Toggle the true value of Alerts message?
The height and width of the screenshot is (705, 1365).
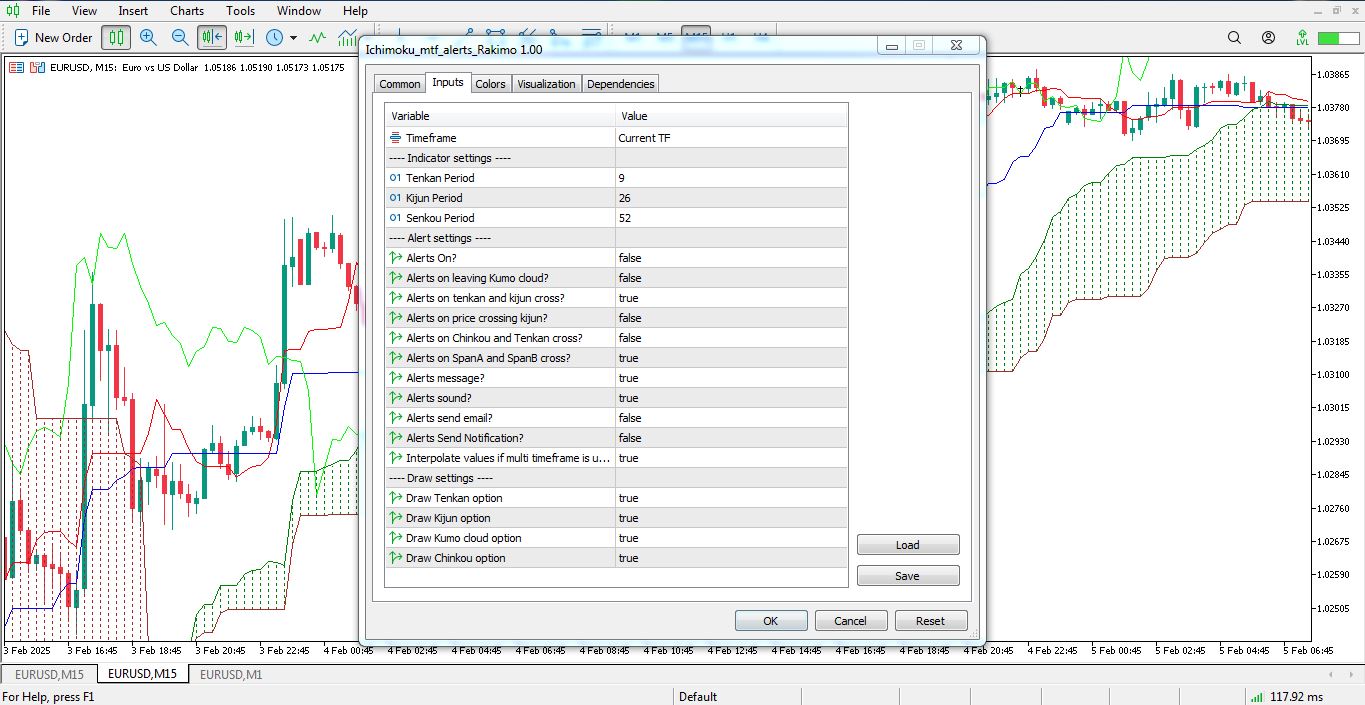[731, 378]
